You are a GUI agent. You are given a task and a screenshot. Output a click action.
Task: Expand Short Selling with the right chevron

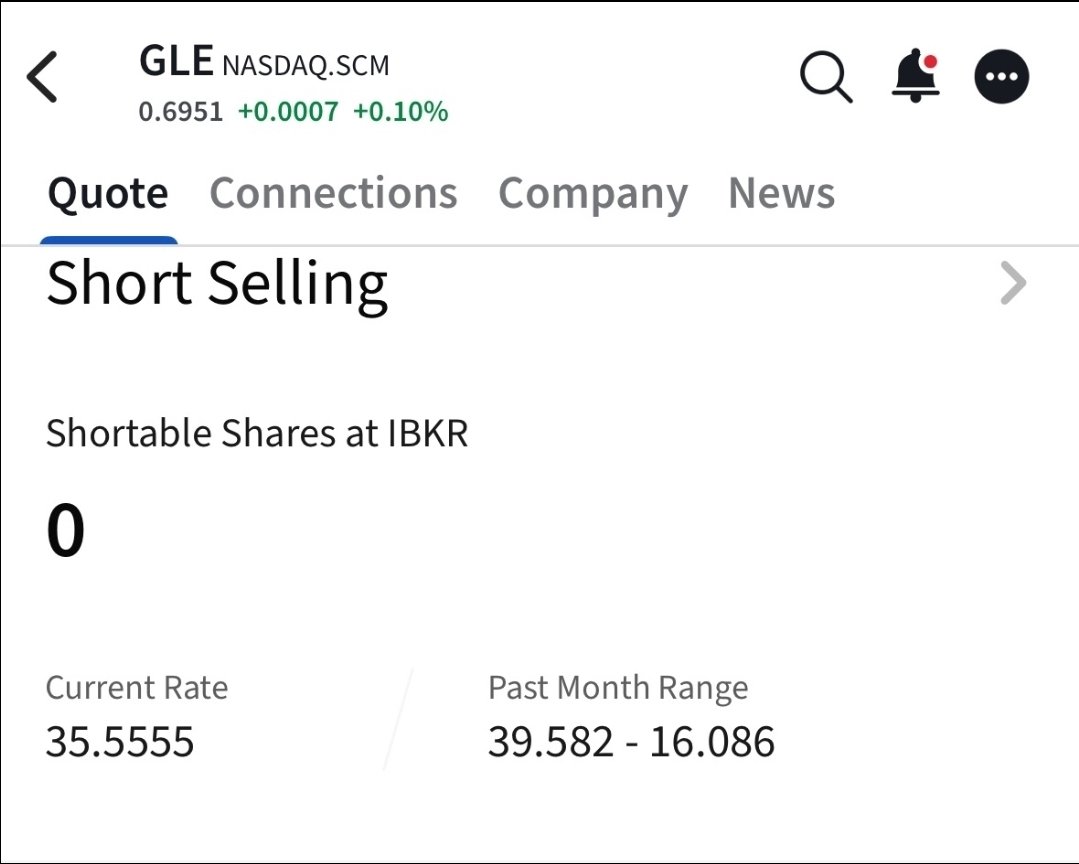(1013, 285)
